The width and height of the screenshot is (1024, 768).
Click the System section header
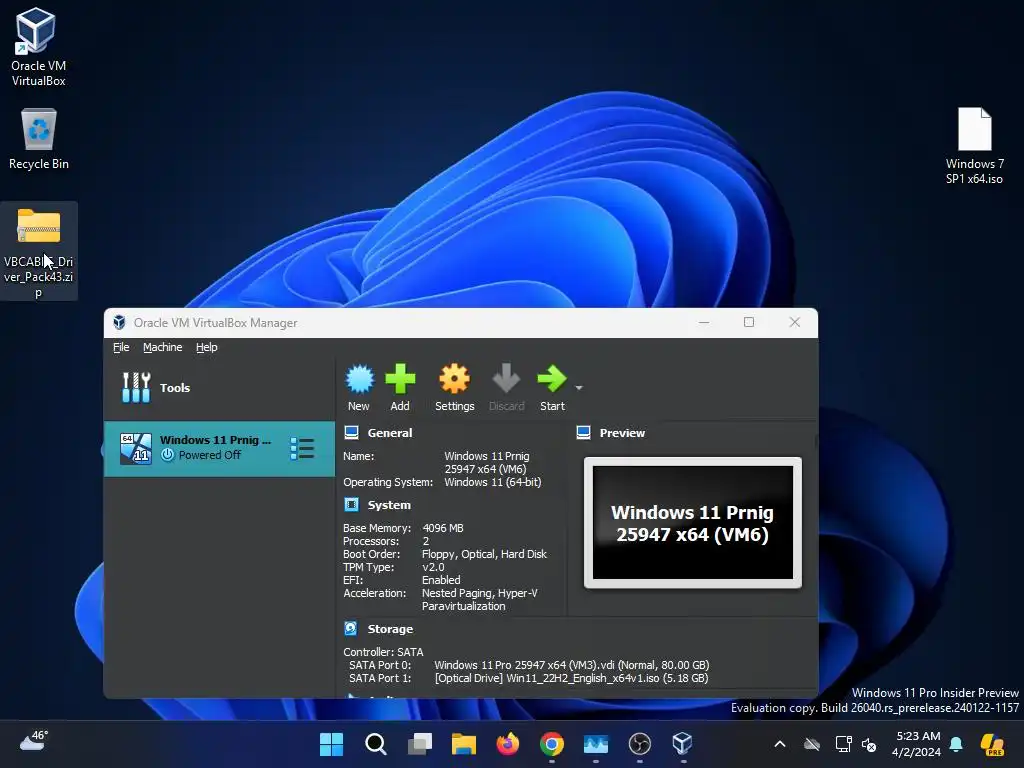[x=389, y=505]
